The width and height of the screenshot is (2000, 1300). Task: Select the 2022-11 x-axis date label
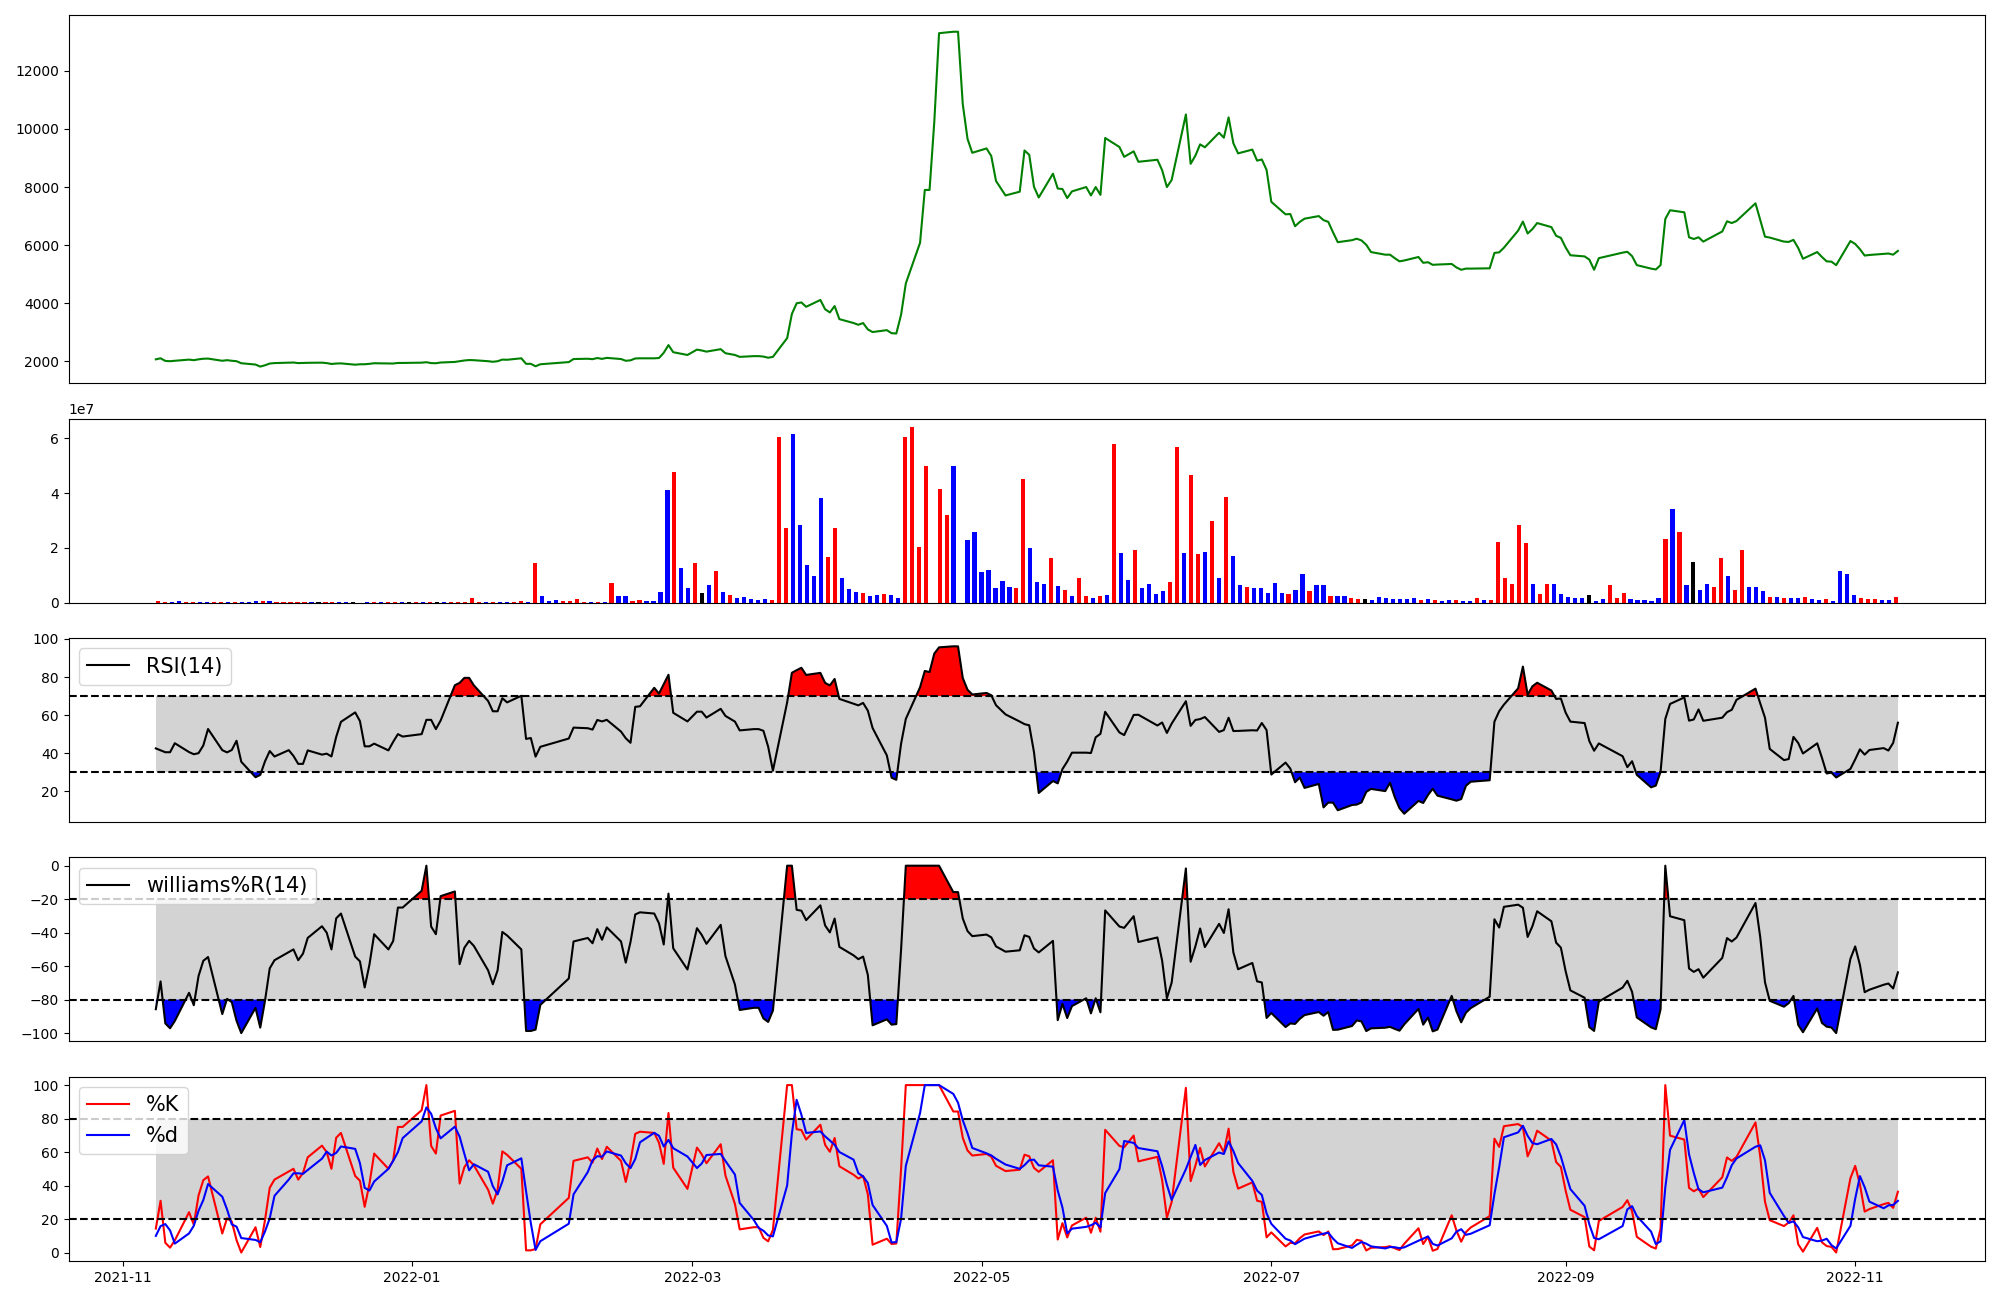(1855, 1277)
